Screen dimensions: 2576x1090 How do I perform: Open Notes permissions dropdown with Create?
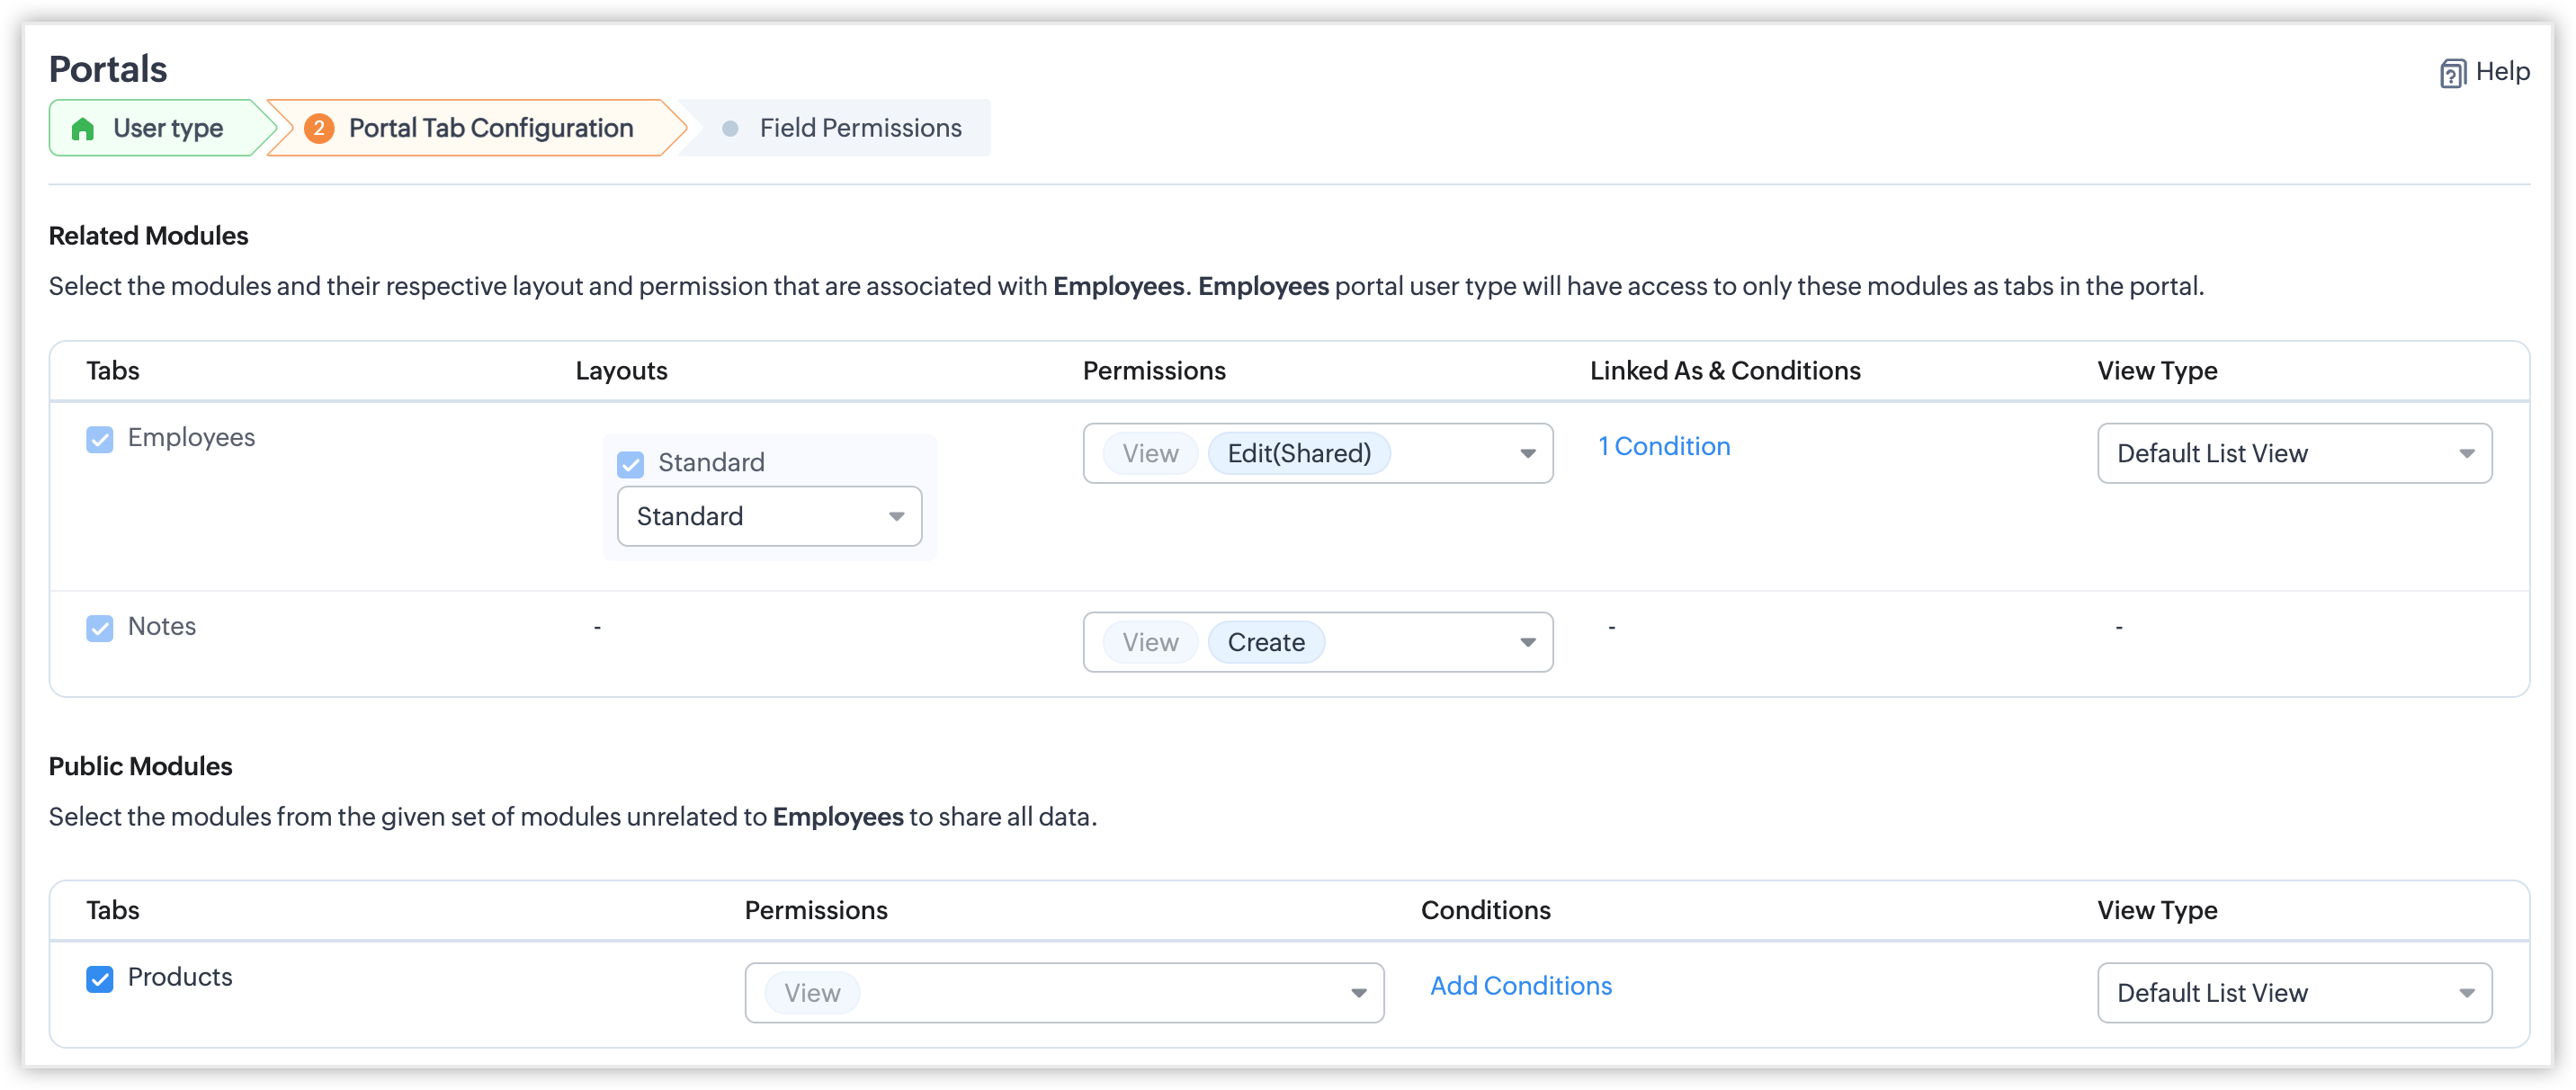(x=1527, y=643)
